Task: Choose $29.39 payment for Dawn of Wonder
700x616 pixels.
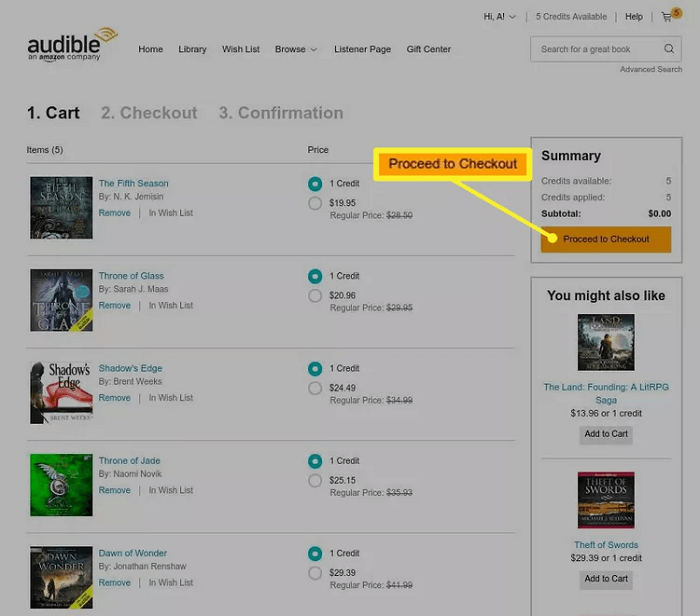Action: pyautogui.click(x=315, y=573)
